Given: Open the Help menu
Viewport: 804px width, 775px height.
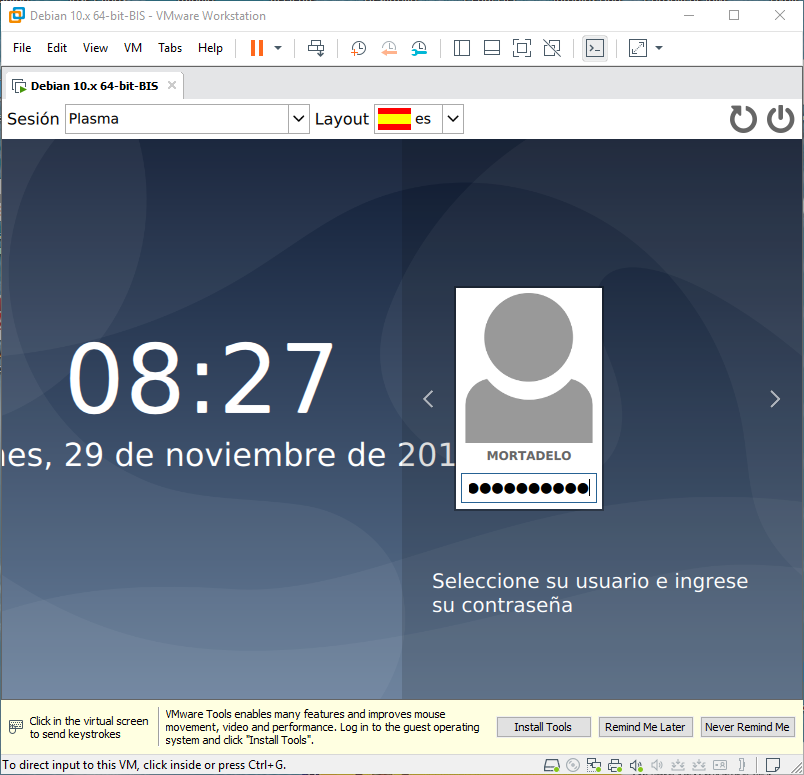Looking at the screenshot, I should pos(210,48).
